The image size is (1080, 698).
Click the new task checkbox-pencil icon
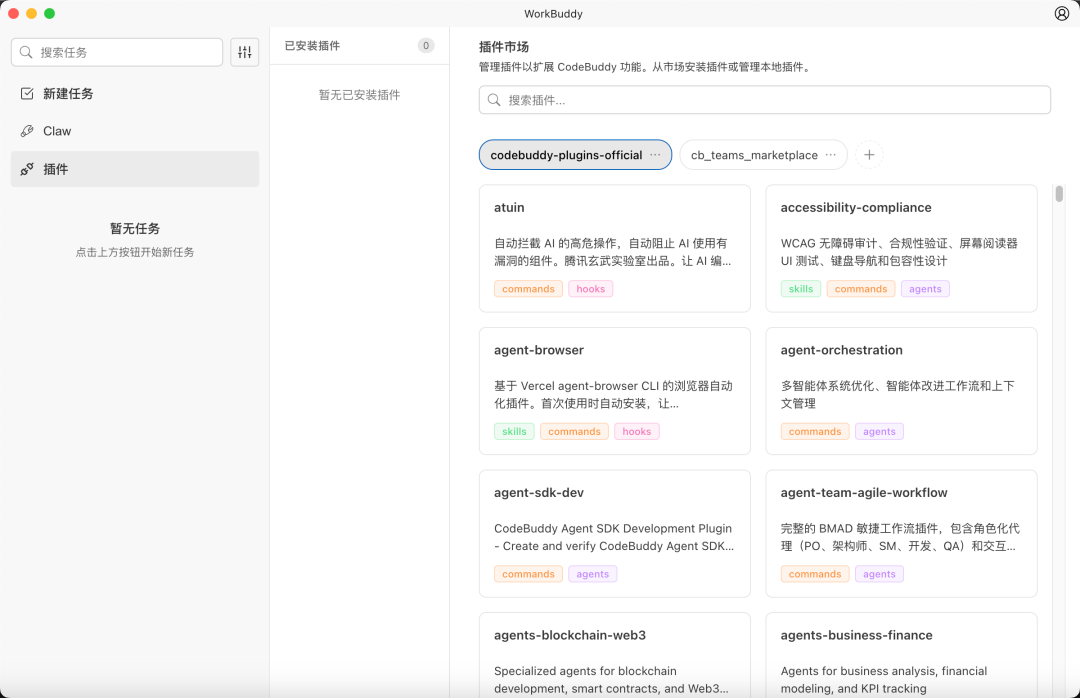[x=27, y=94]
